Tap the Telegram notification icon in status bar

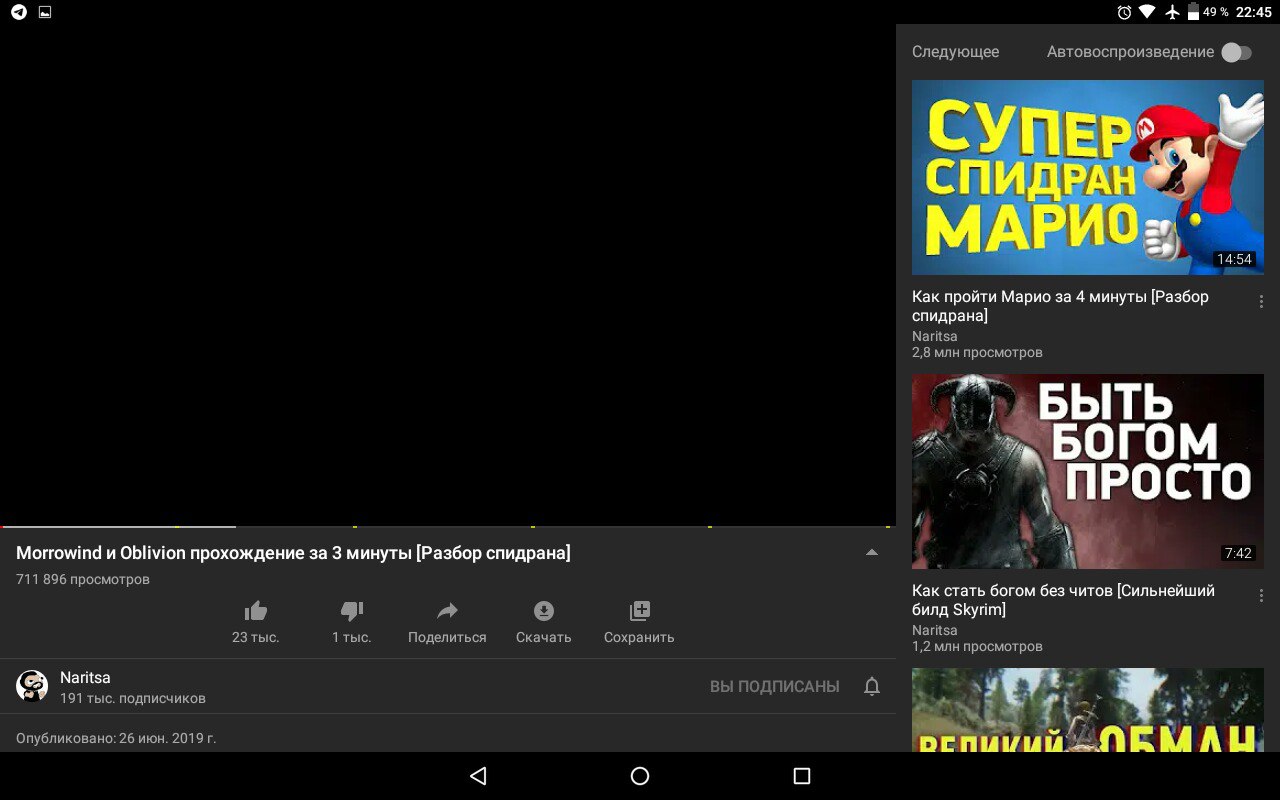19,12
